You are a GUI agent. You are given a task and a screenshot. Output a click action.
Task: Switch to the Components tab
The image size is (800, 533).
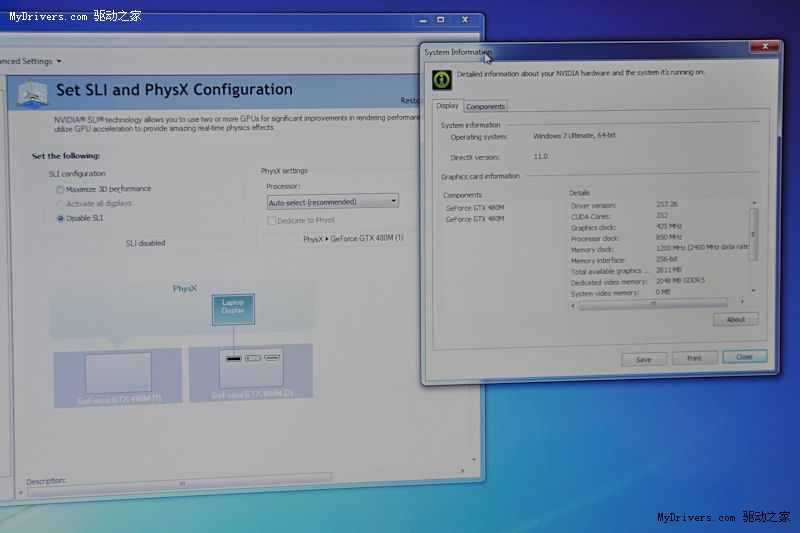[x=485, y=106]
